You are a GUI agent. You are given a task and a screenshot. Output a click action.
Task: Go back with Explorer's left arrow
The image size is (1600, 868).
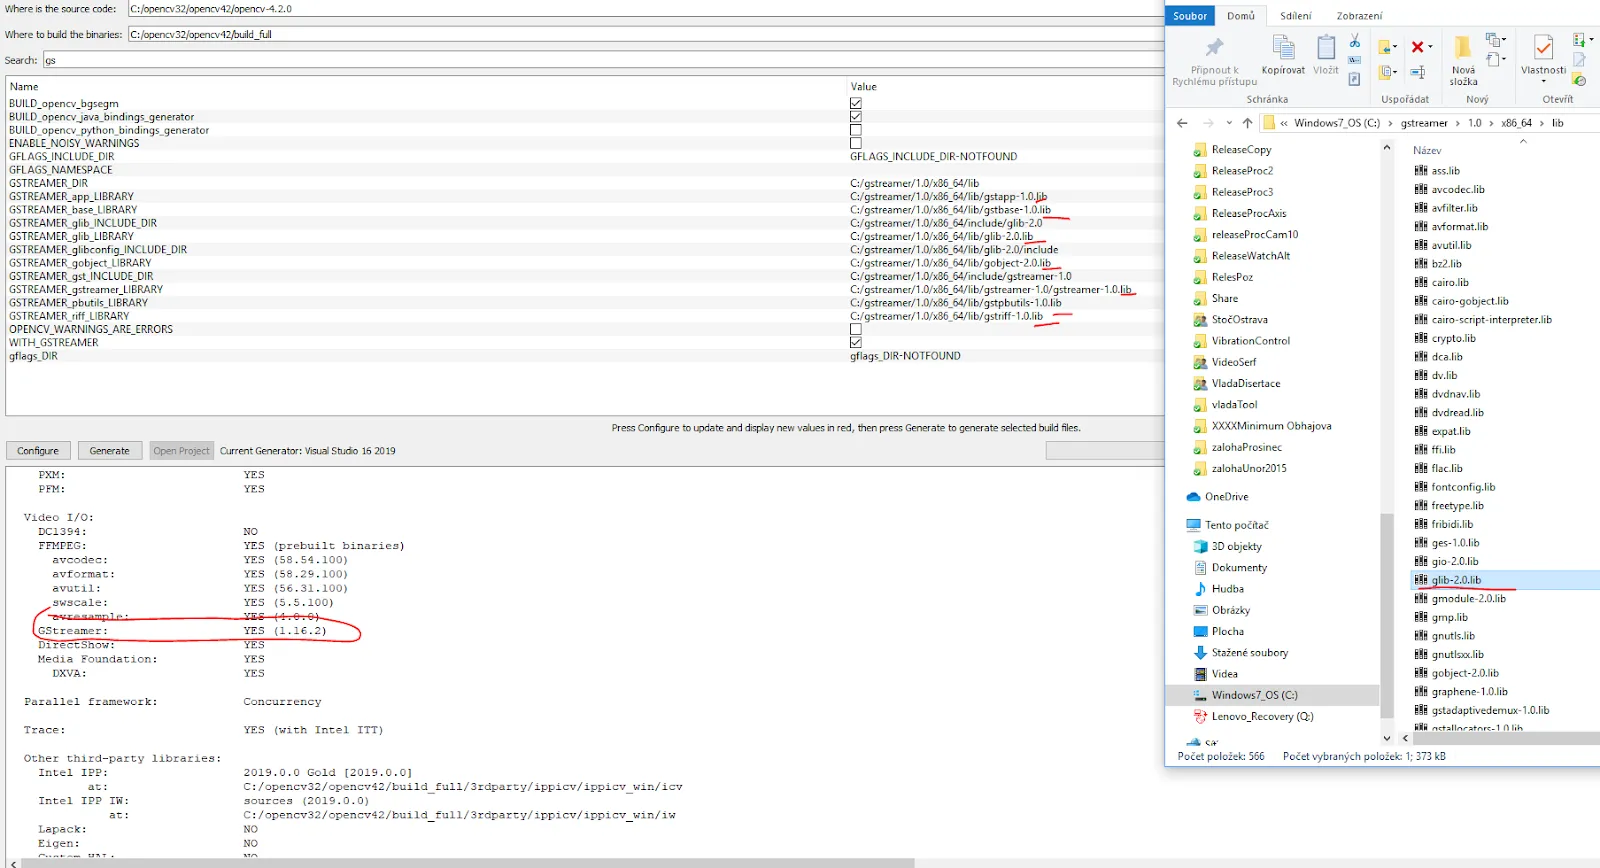1182,123
